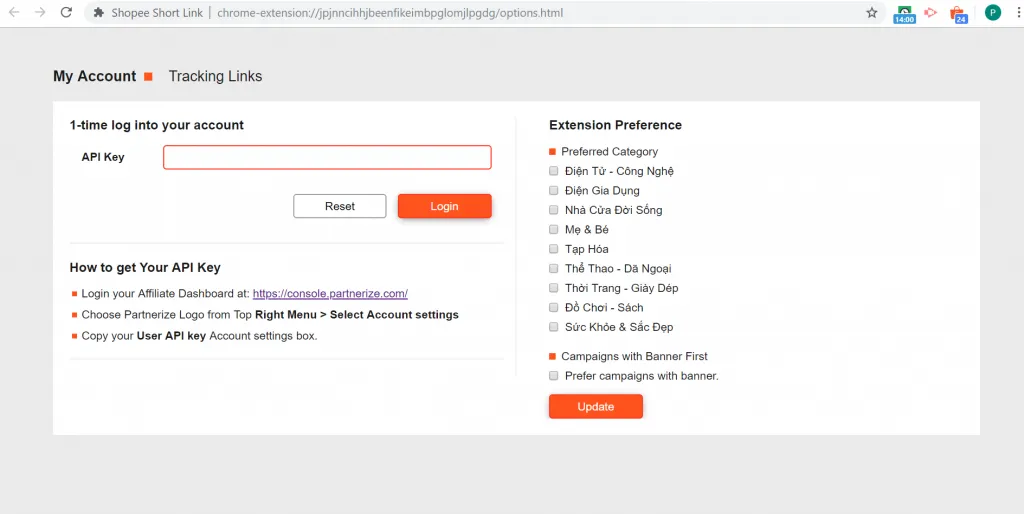The height and width of the screenshot is (514, 1024).
Task: Enable Prefer campaigns with banner option
Action: [554, 376]
